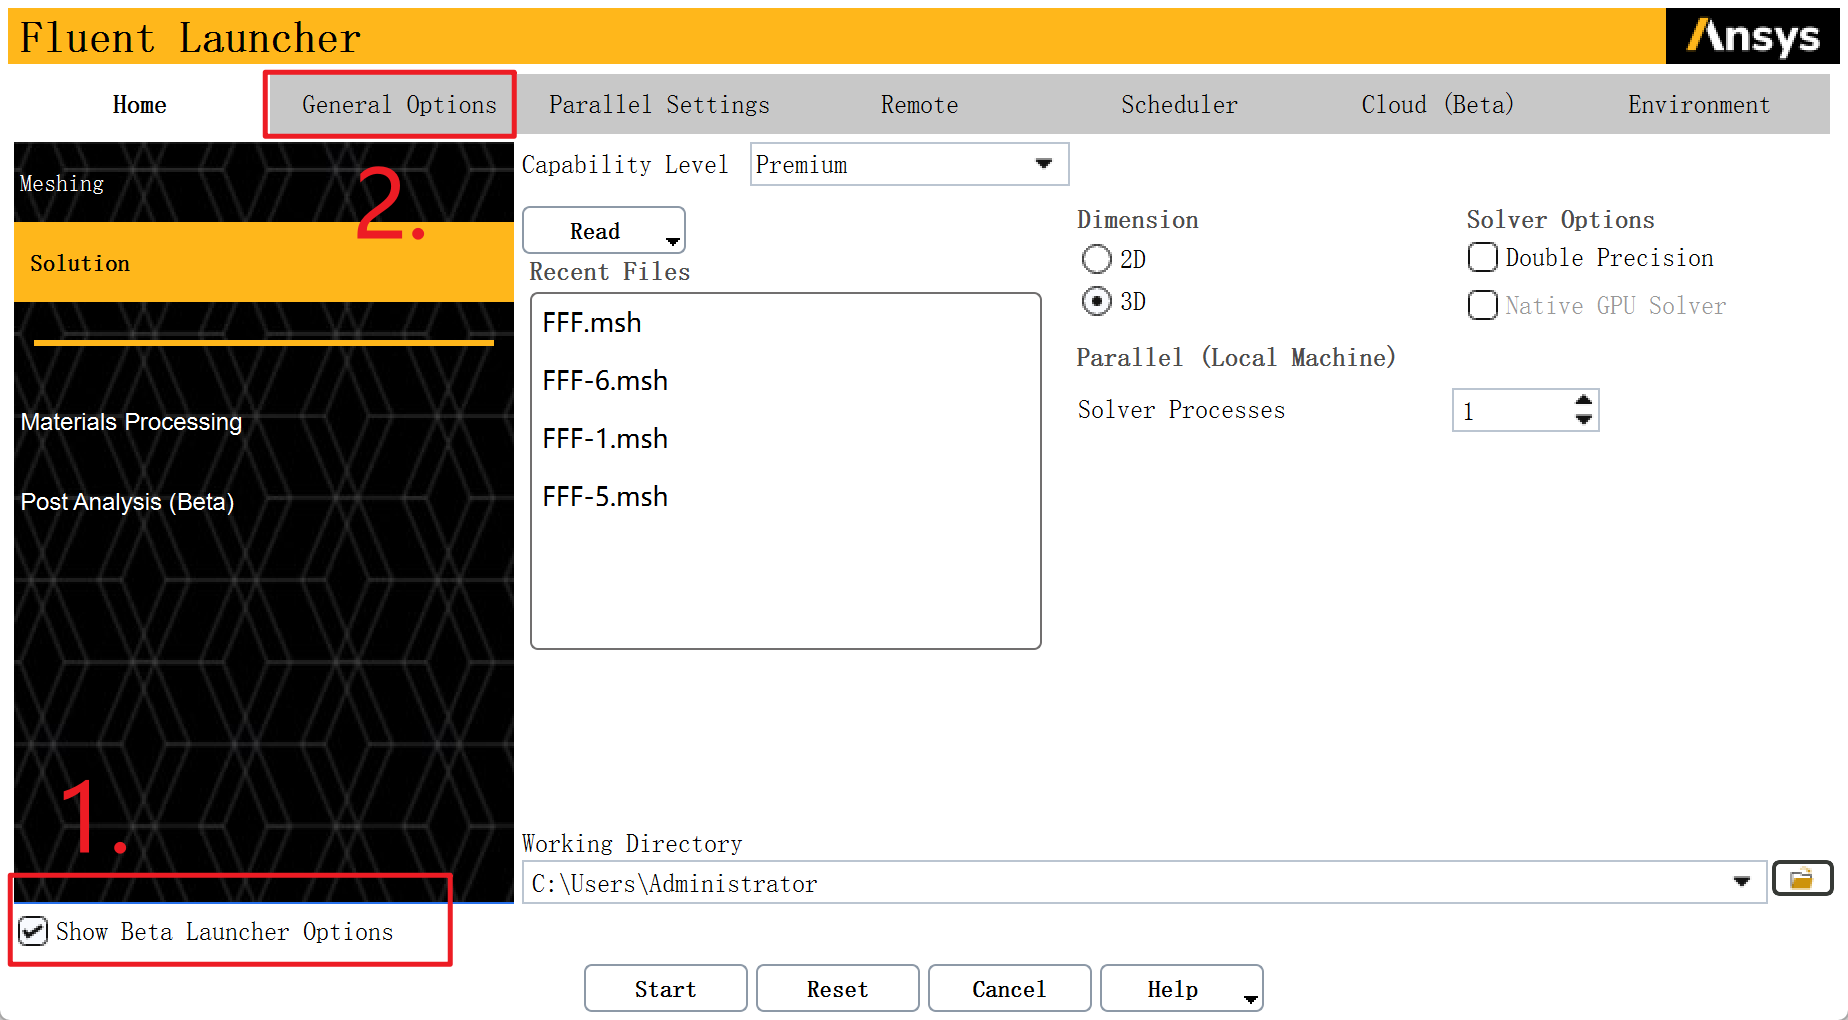Switch to the Remote tab

point(919,105)
